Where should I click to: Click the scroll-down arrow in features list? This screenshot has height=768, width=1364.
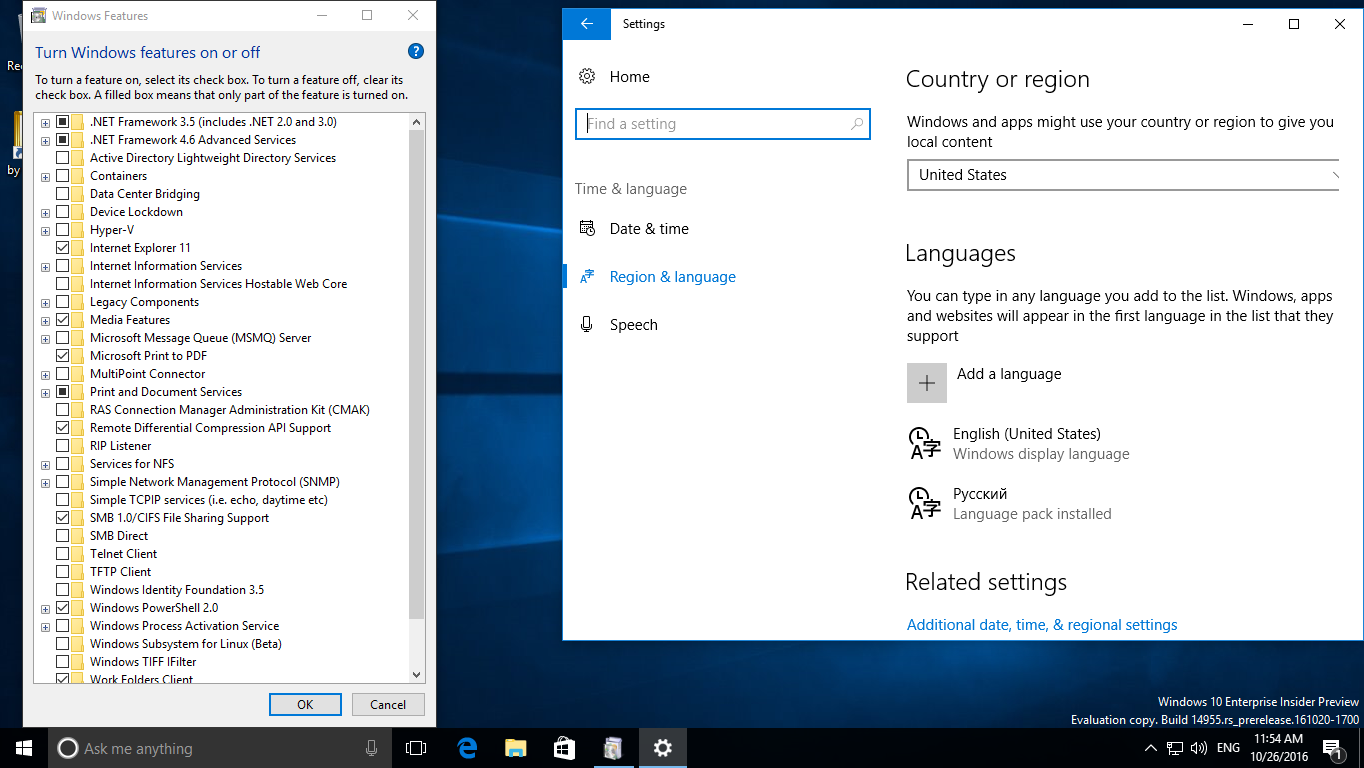(417, 675)
